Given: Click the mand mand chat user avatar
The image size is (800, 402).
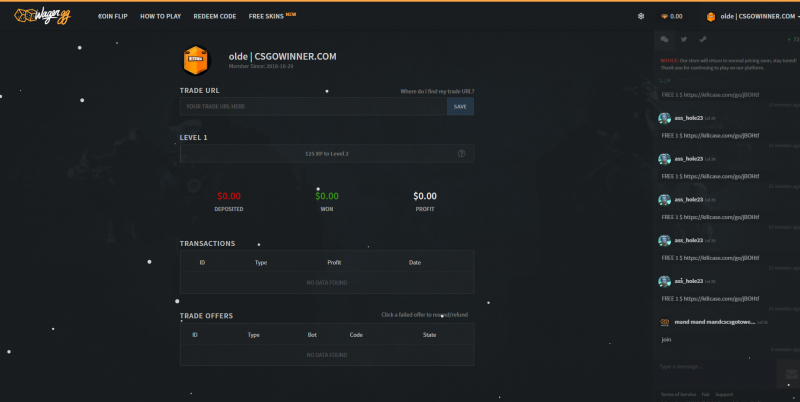Looking at the screenshot, I should (664, 322).
